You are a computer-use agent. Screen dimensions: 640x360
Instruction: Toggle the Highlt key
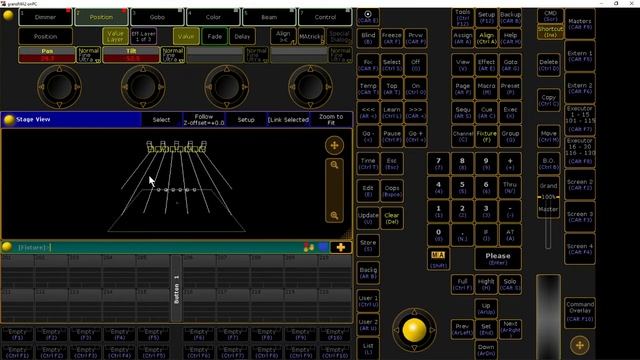486,284
